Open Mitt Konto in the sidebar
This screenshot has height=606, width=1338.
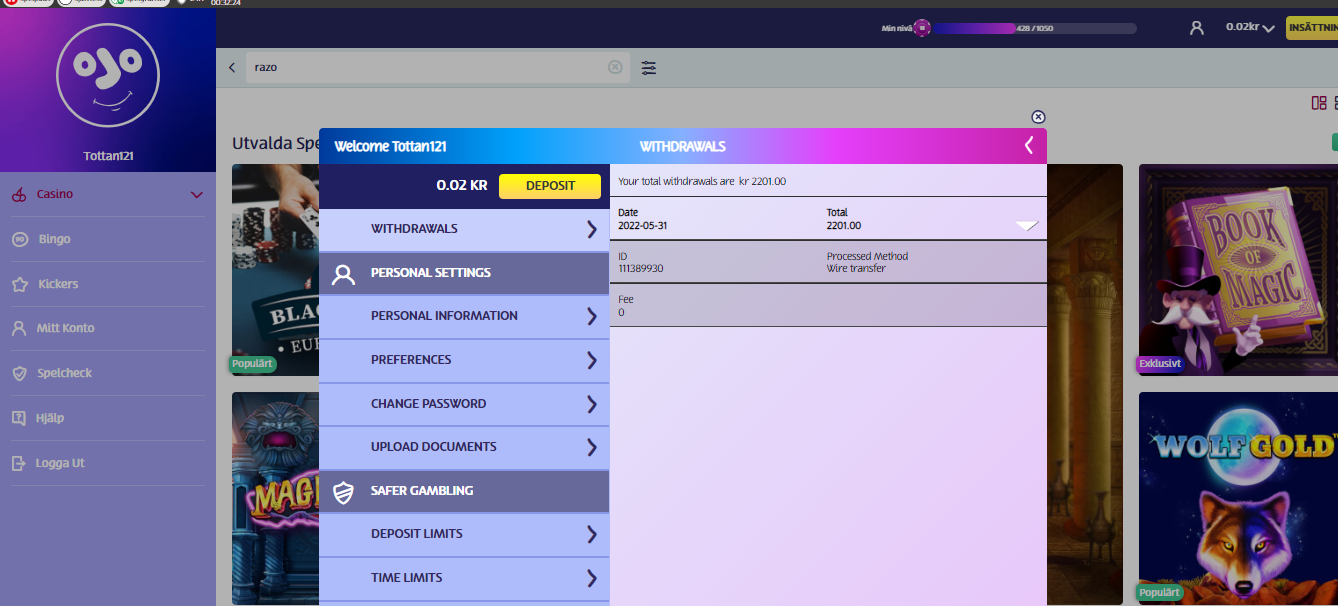[66, 328]
